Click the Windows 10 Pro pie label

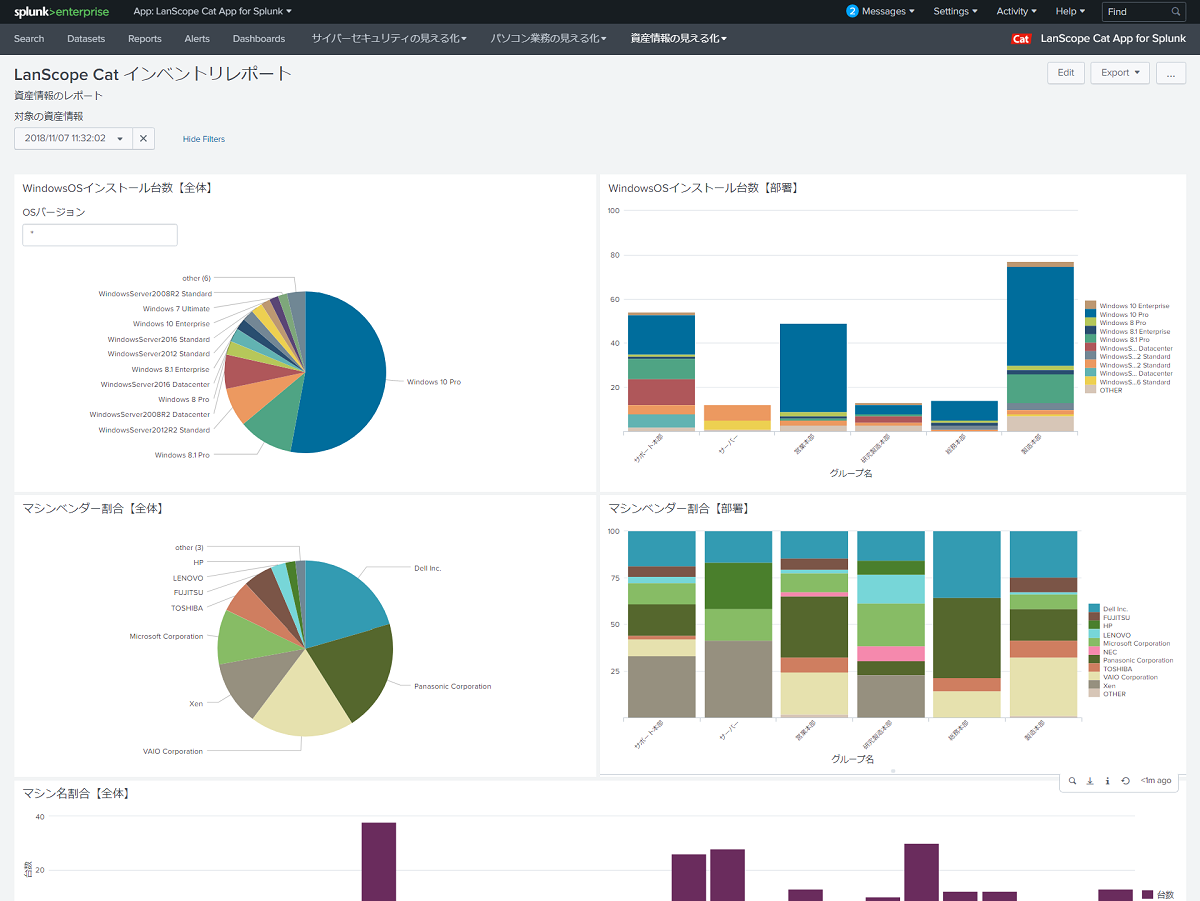click(x=433, y=382)
